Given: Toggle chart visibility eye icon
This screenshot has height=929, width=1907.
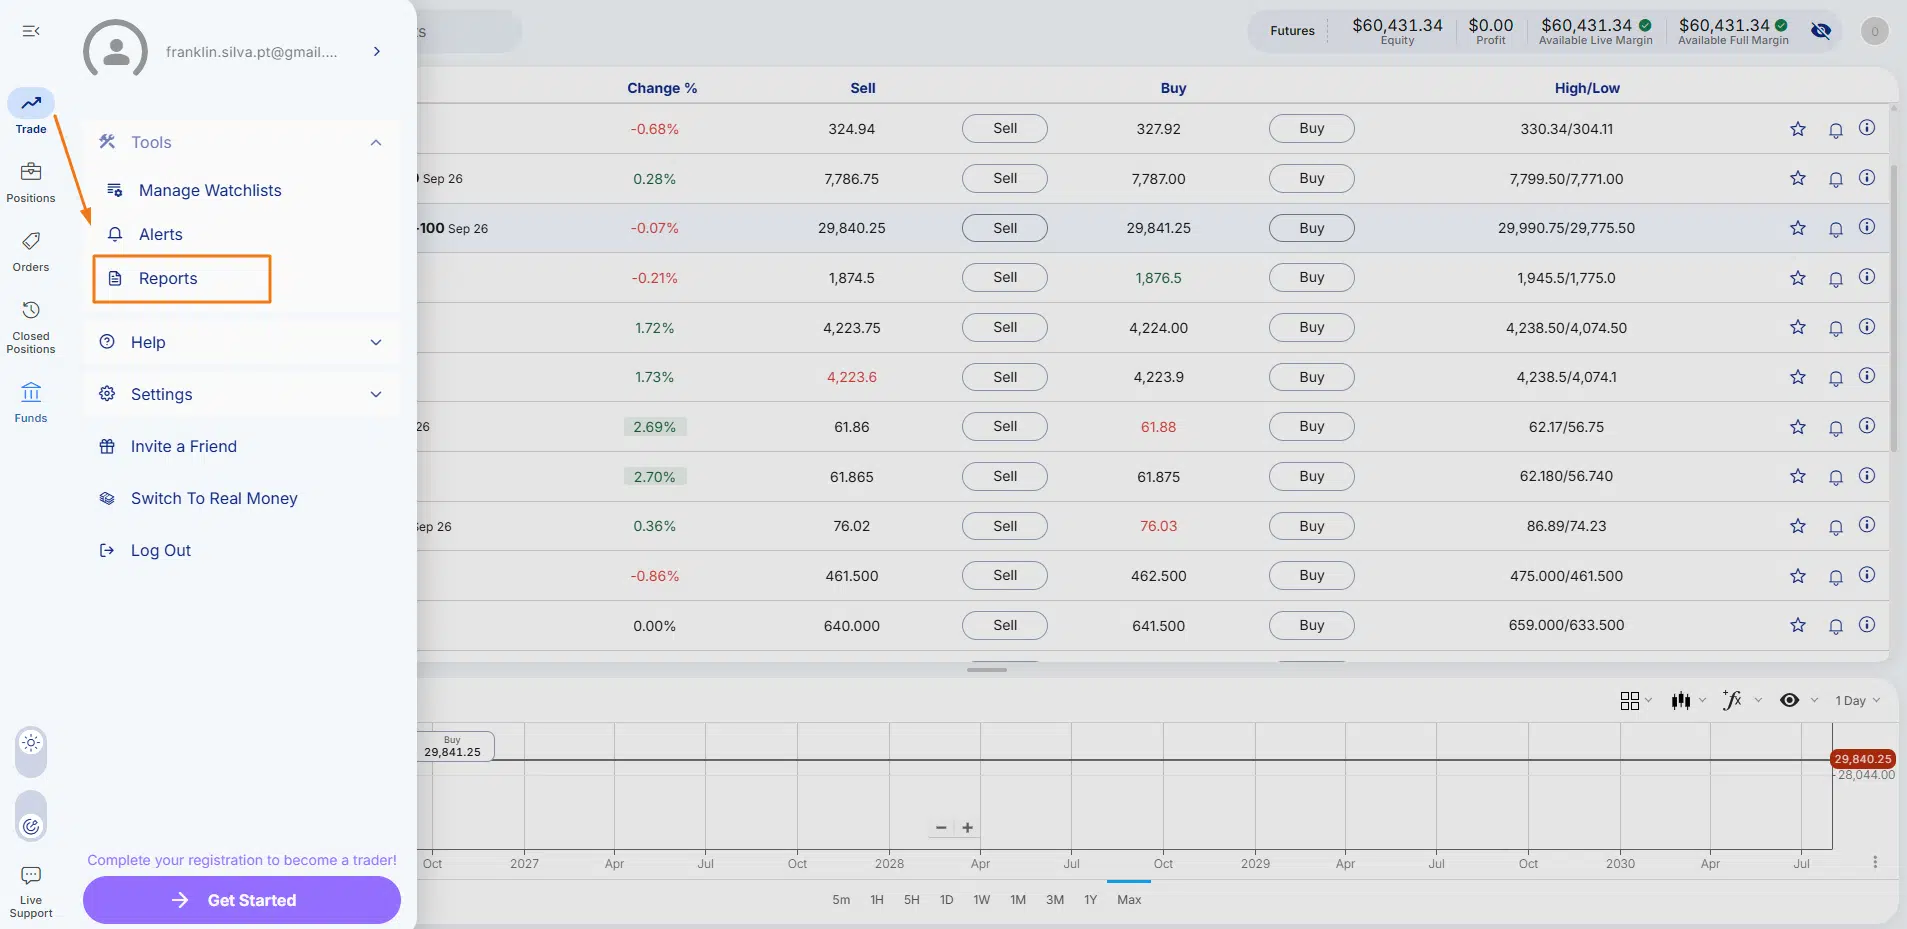Looking at the screenshot, I should pyautogui.click(x=1790, y=700).
